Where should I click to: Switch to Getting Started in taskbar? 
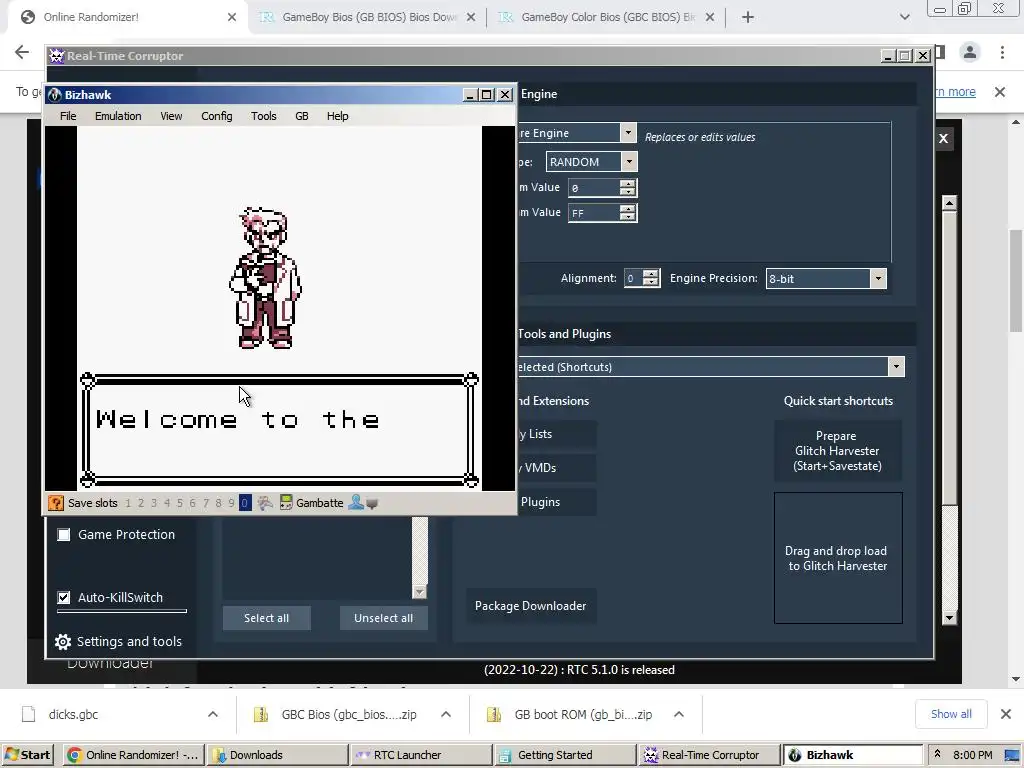pos(565,755)
